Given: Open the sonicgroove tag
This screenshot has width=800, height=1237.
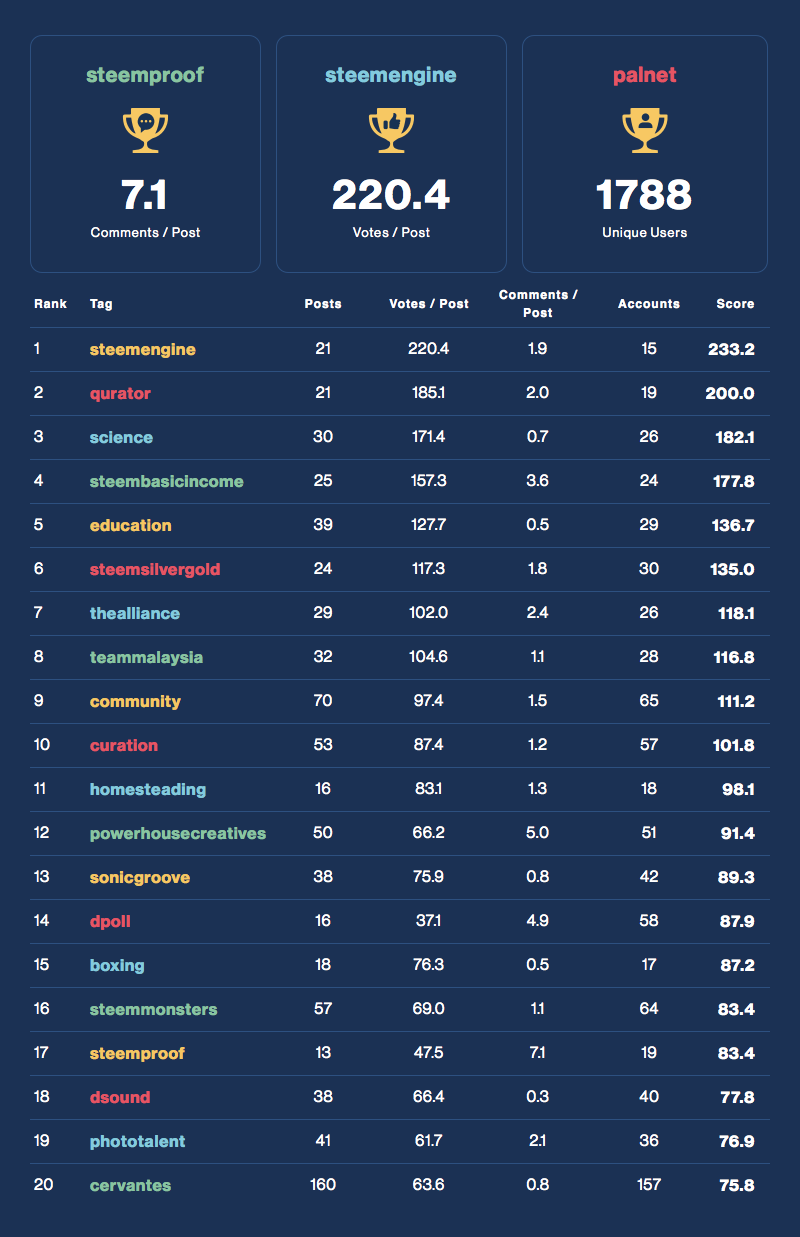Looking at the screenshot, I should pos(140,877).
